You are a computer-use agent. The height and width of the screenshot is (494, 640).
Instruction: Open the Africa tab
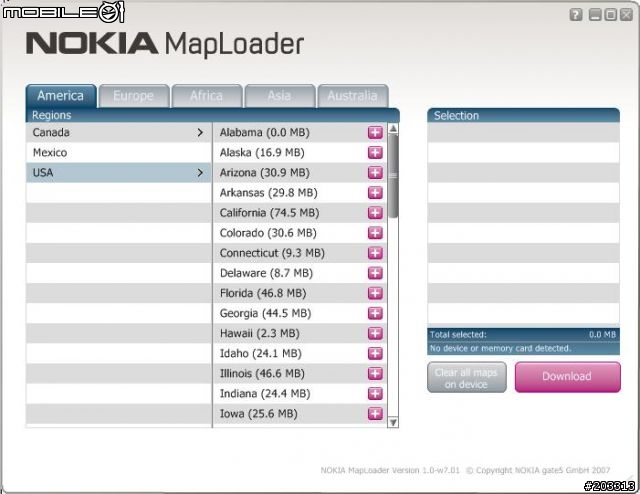pyautogui.click(x=207, y=96)
